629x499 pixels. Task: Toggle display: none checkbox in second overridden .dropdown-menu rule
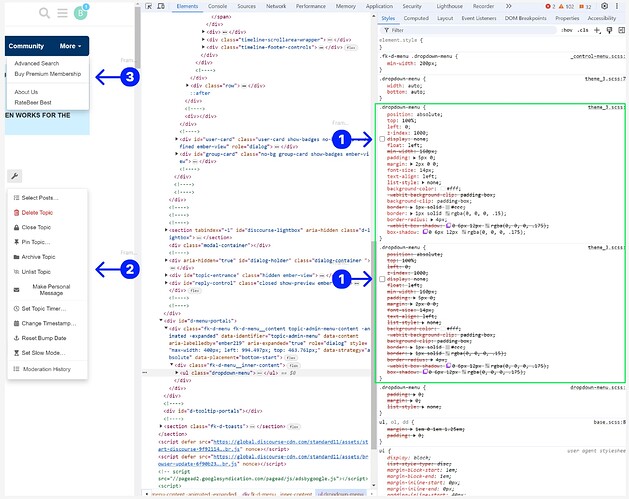pyautogui.click(x=382, y=279)
